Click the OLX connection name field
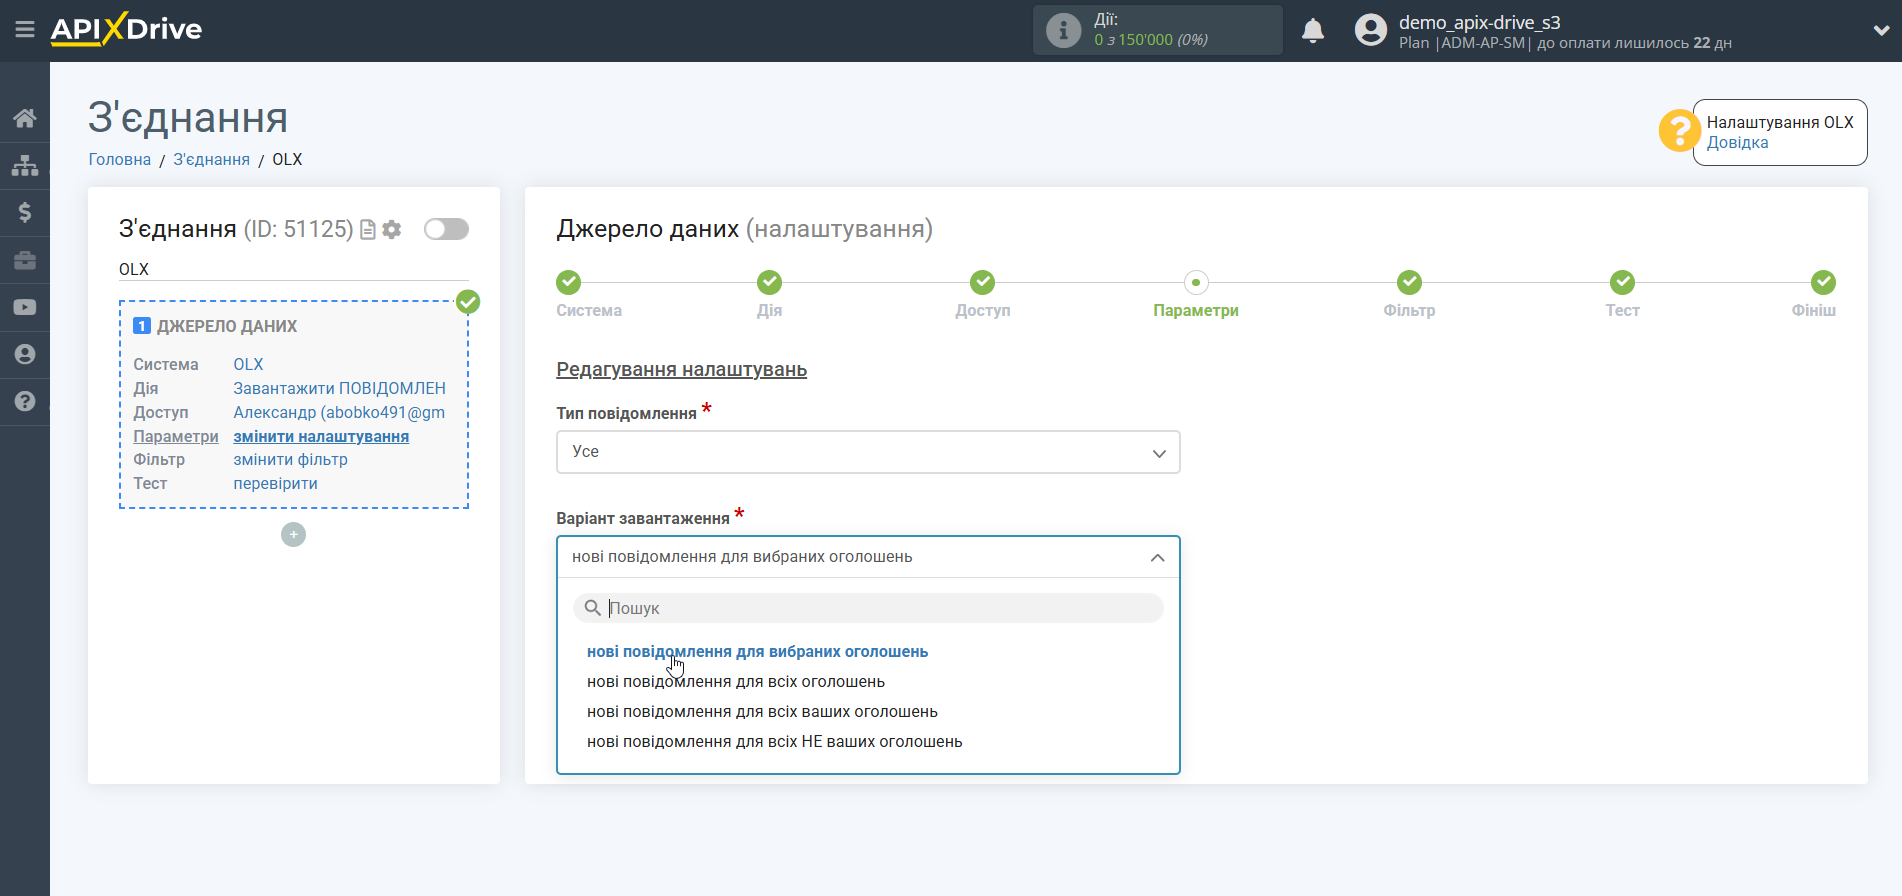1902x896 pixels. pos(293,270)
